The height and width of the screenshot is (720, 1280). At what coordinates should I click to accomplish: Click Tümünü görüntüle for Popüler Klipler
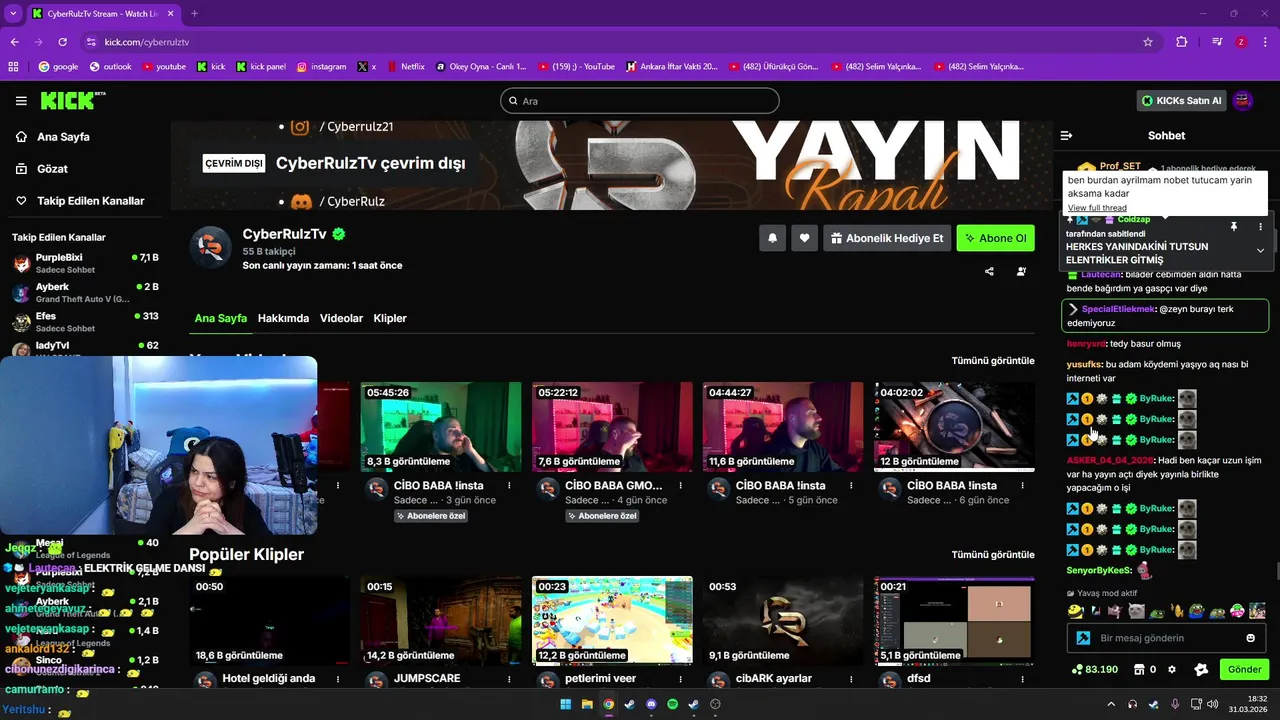pyautogui.click(x=993, y=554)
